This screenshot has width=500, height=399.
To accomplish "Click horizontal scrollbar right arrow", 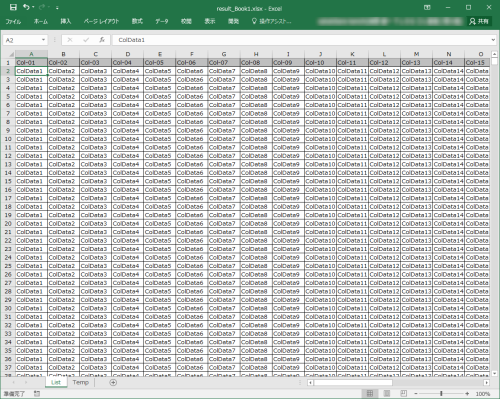I will tap(486, 383).
